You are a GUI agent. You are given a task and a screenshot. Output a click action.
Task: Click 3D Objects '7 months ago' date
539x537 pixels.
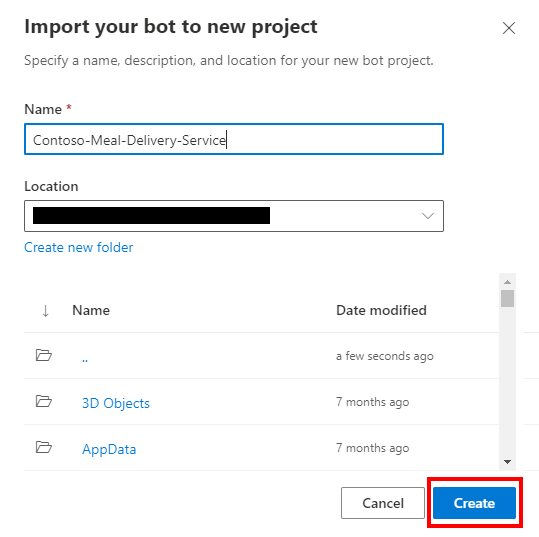pos(373,402)
